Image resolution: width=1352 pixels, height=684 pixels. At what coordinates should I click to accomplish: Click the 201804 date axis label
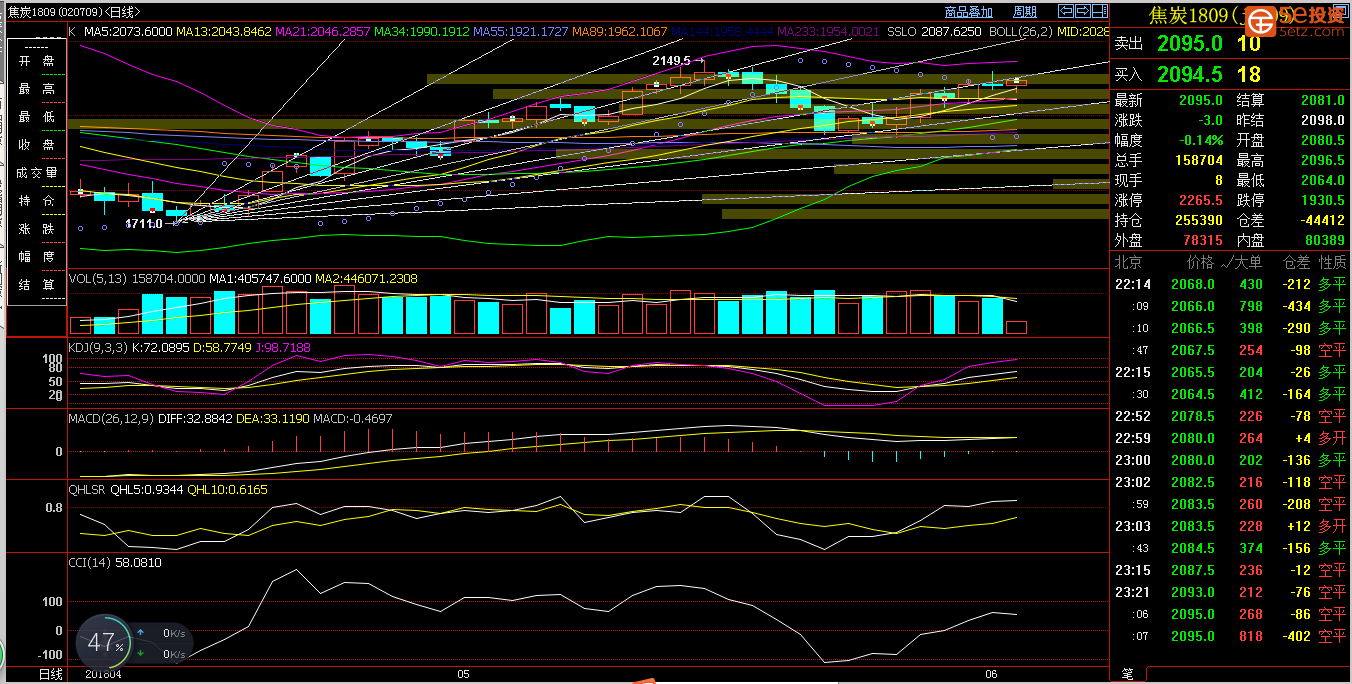[x=104, y=674]
